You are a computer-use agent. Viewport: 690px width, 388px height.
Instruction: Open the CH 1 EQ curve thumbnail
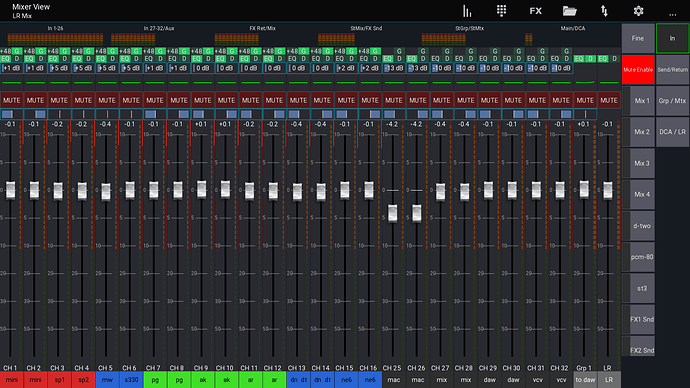(x=11, y=82)
